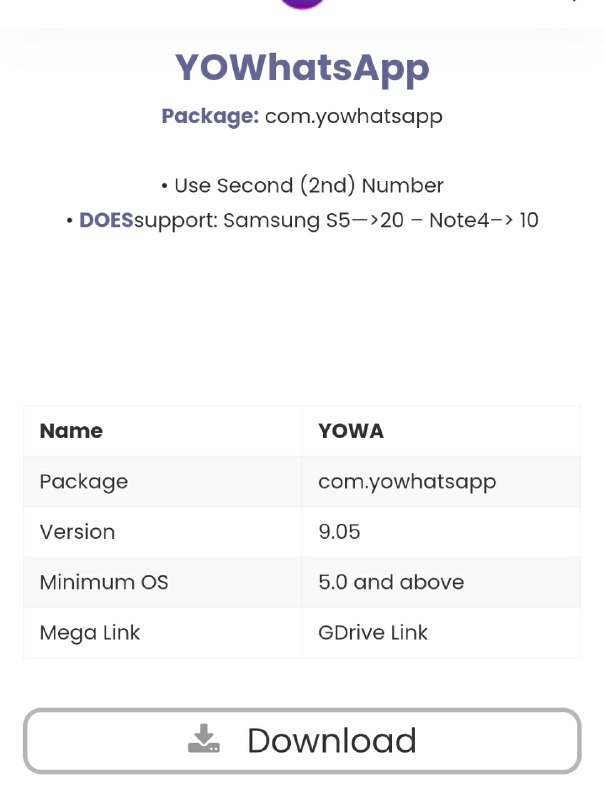Click the 5.0 and above value
The height and width of the screenshot is (800, 604).
click(x=391, y=582)
